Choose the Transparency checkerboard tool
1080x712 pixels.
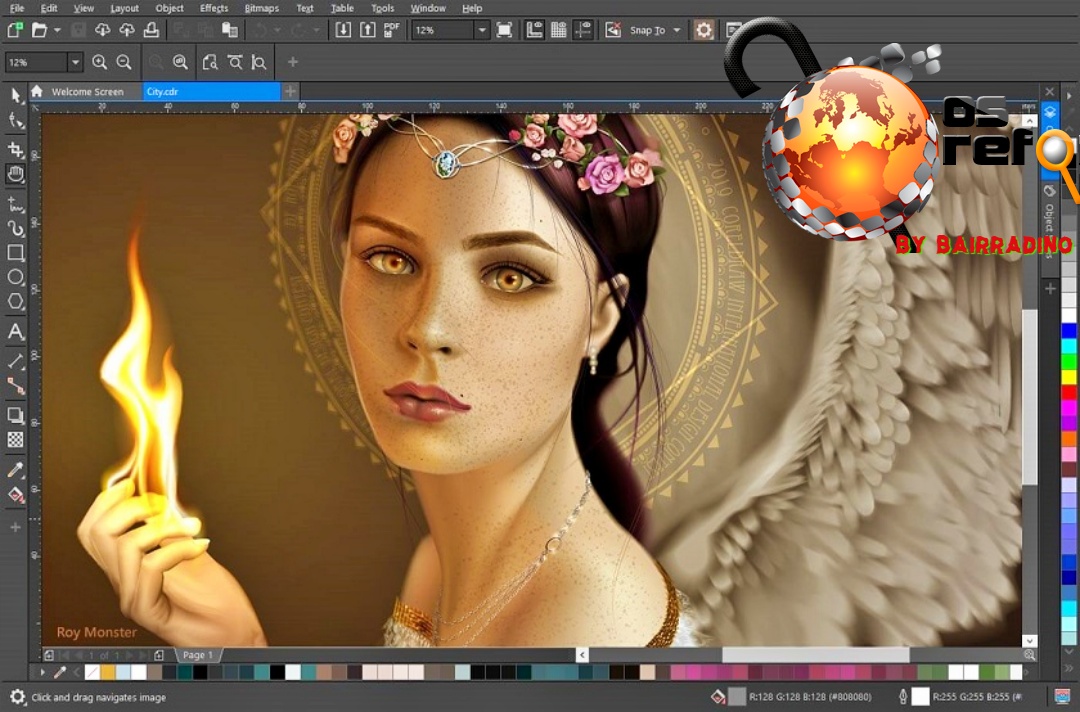[x=15, y=440]
